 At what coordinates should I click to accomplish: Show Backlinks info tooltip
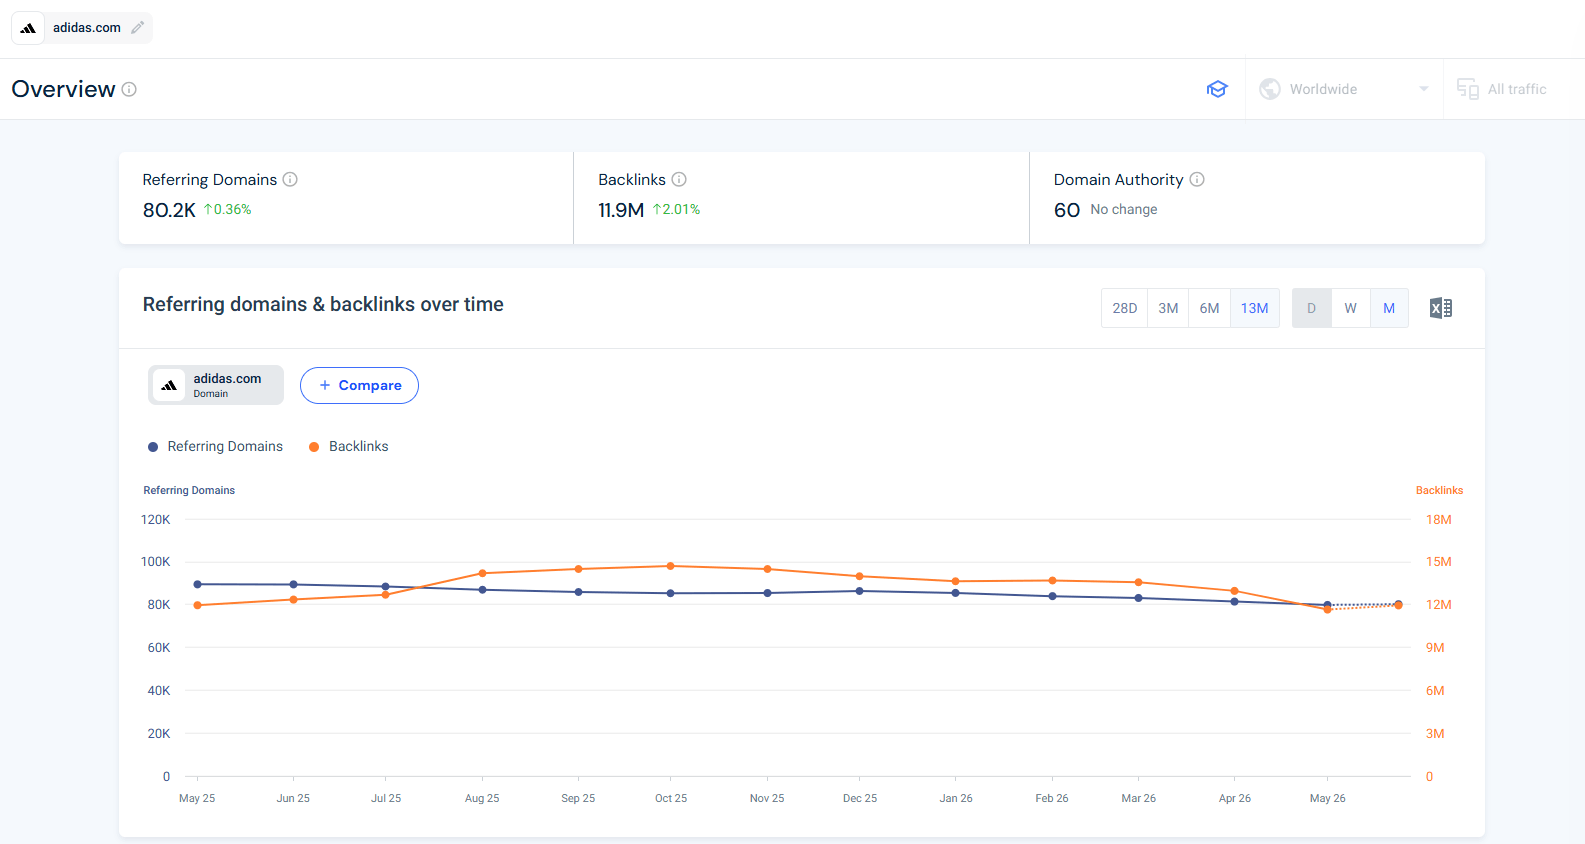(x=679, y=179)
